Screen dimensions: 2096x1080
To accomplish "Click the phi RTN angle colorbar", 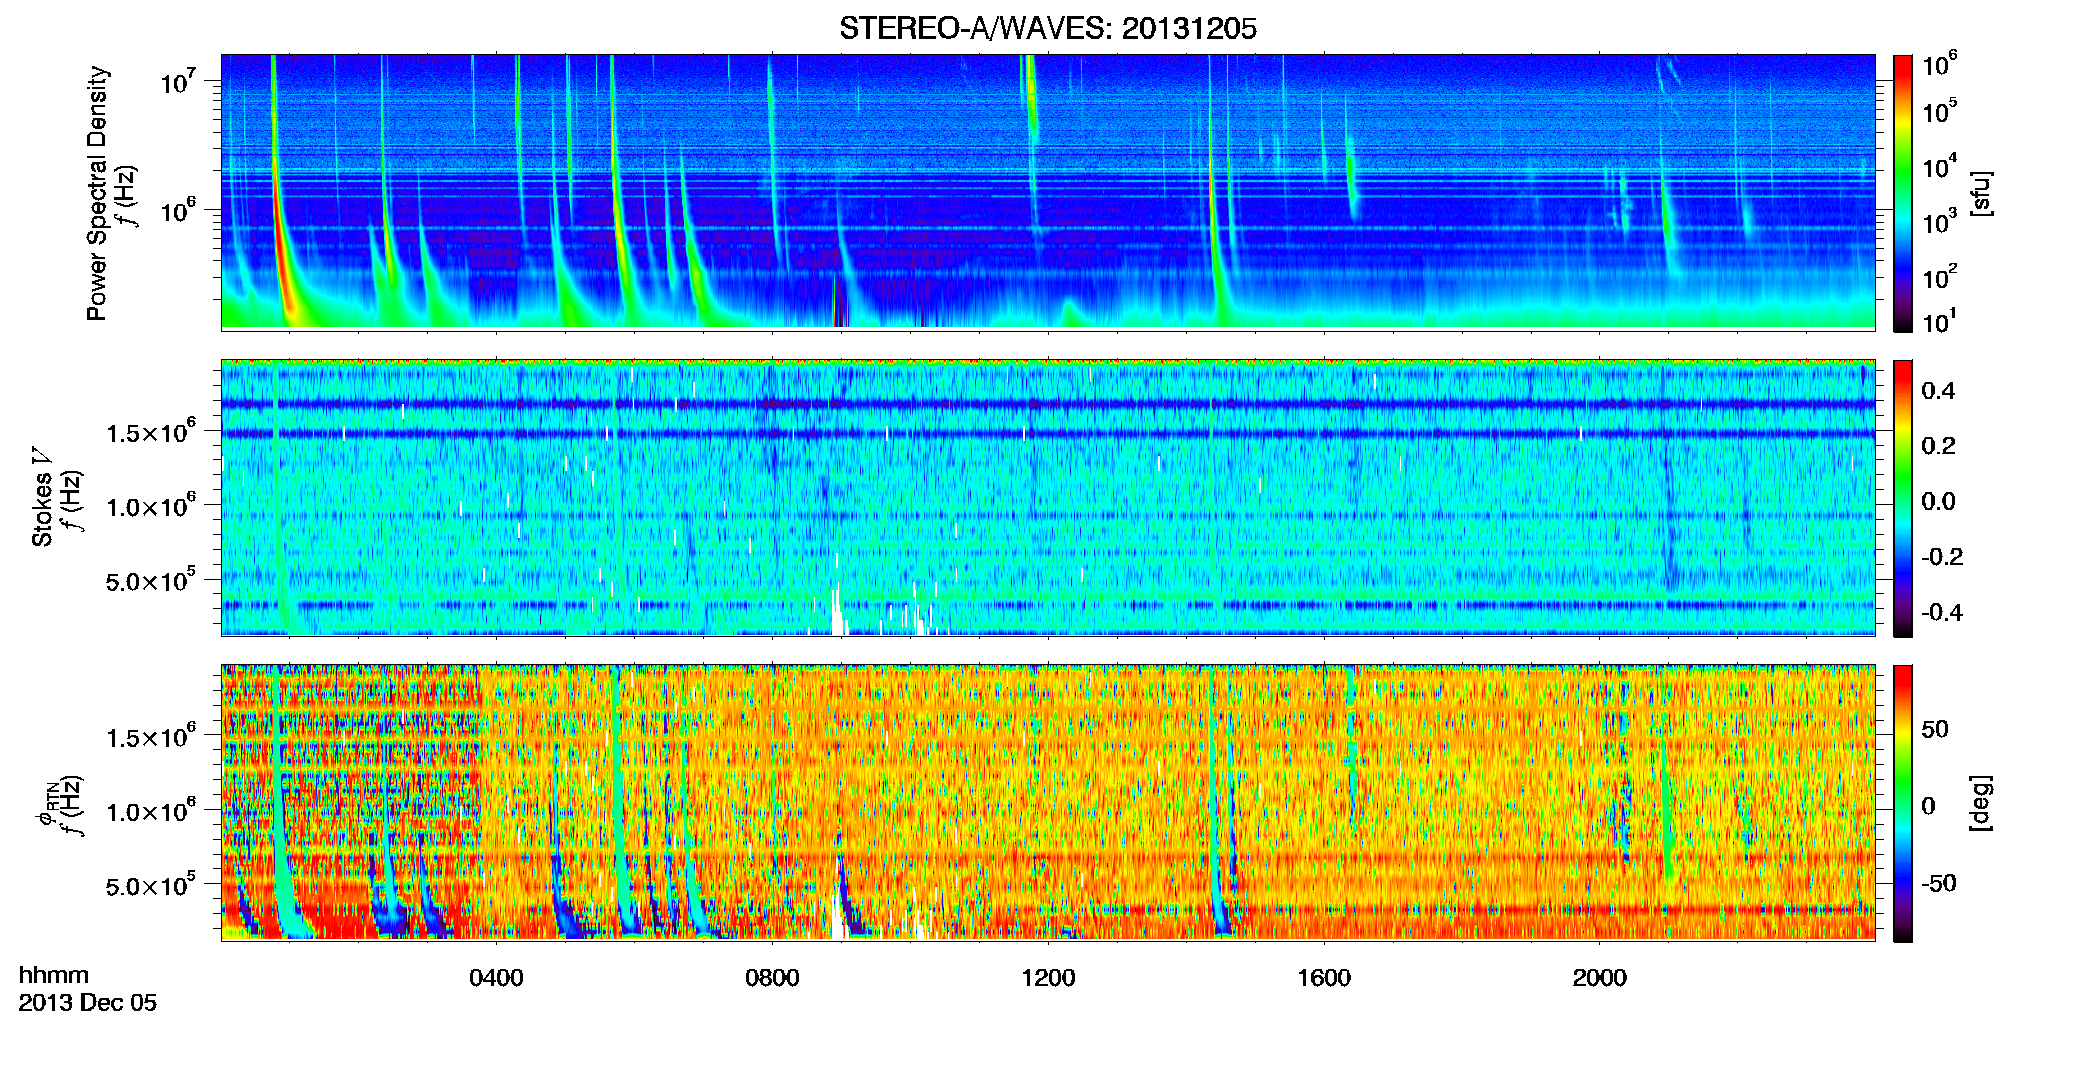I will pos(1903,803).
